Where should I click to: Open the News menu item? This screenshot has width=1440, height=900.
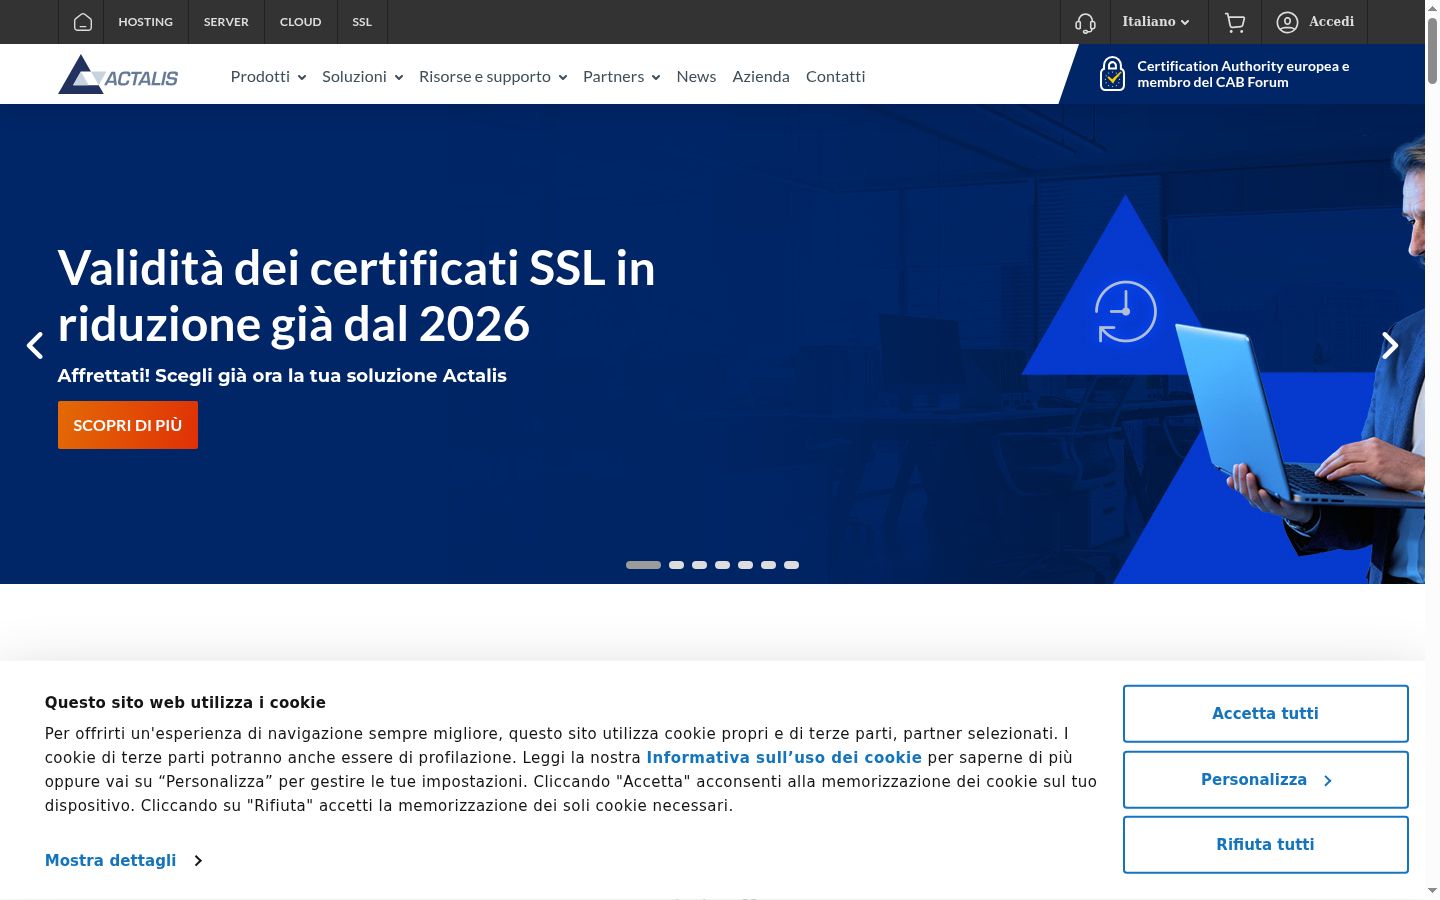[696, 76]
